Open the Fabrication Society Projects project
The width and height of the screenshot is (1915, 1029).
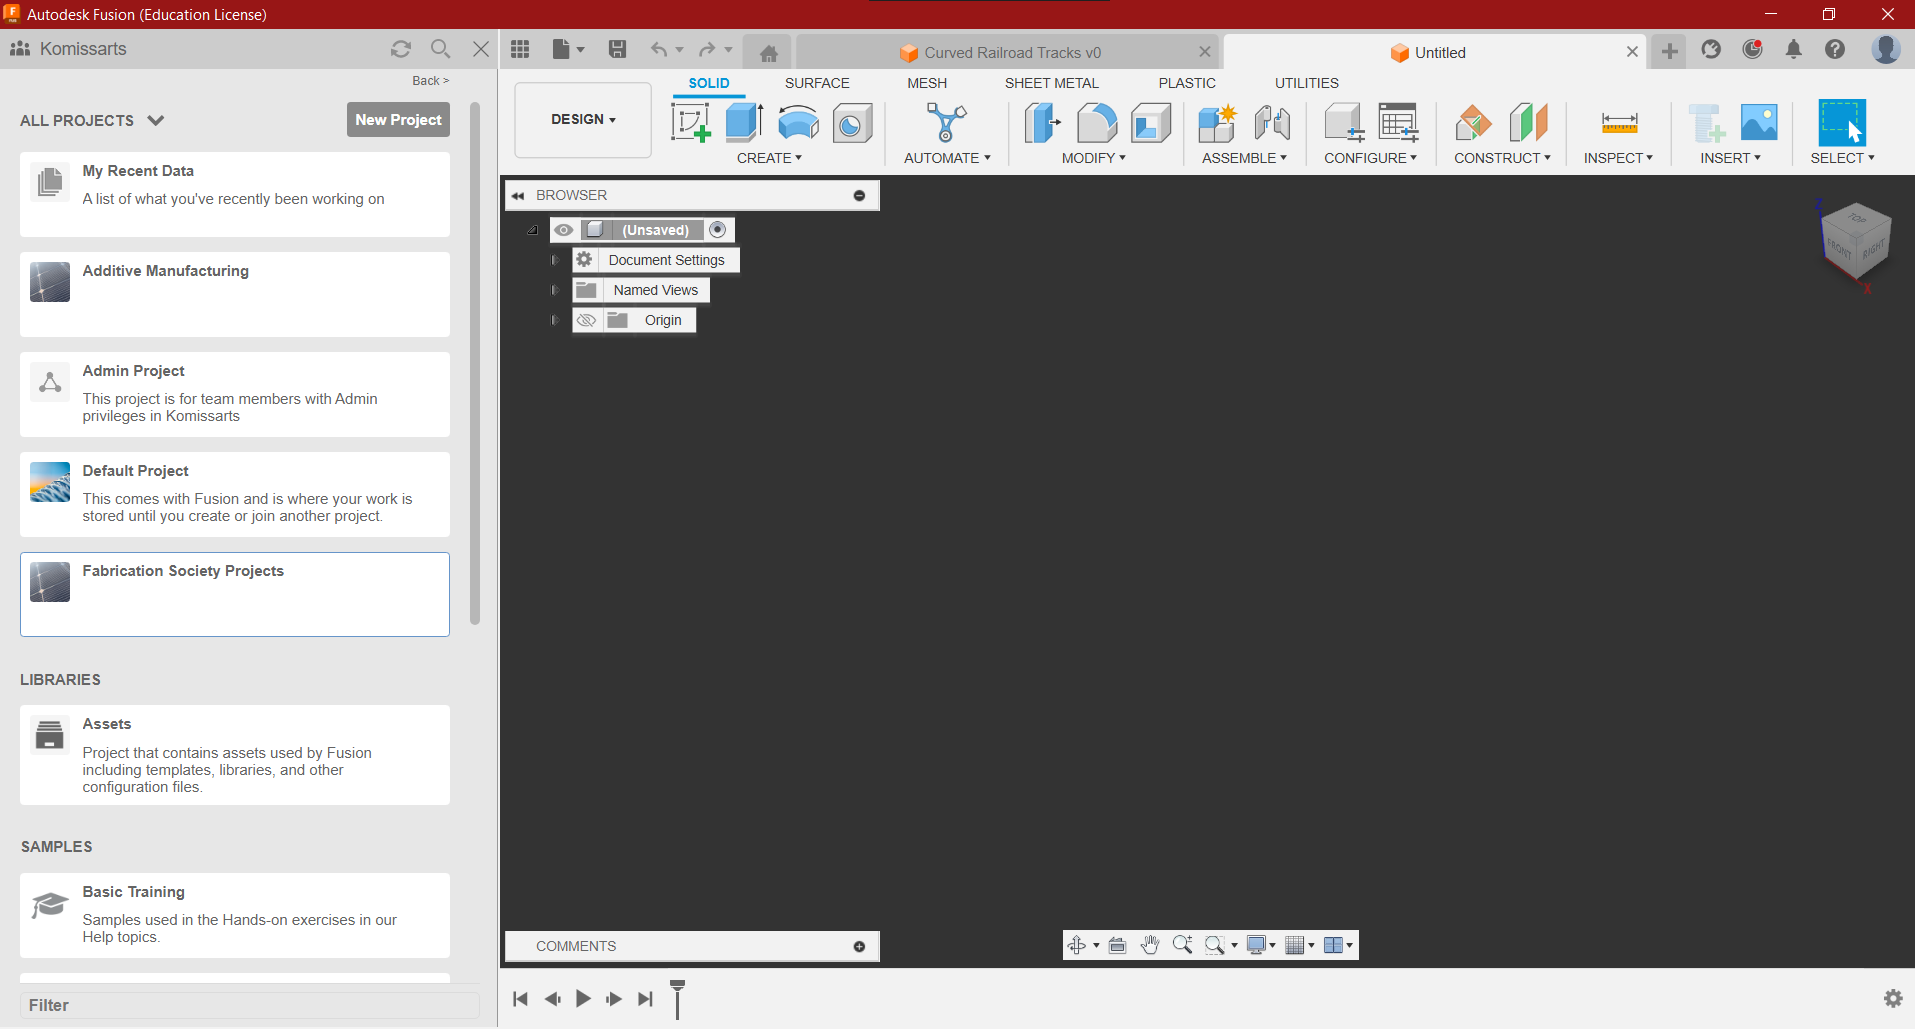click(x=235, y=594)
